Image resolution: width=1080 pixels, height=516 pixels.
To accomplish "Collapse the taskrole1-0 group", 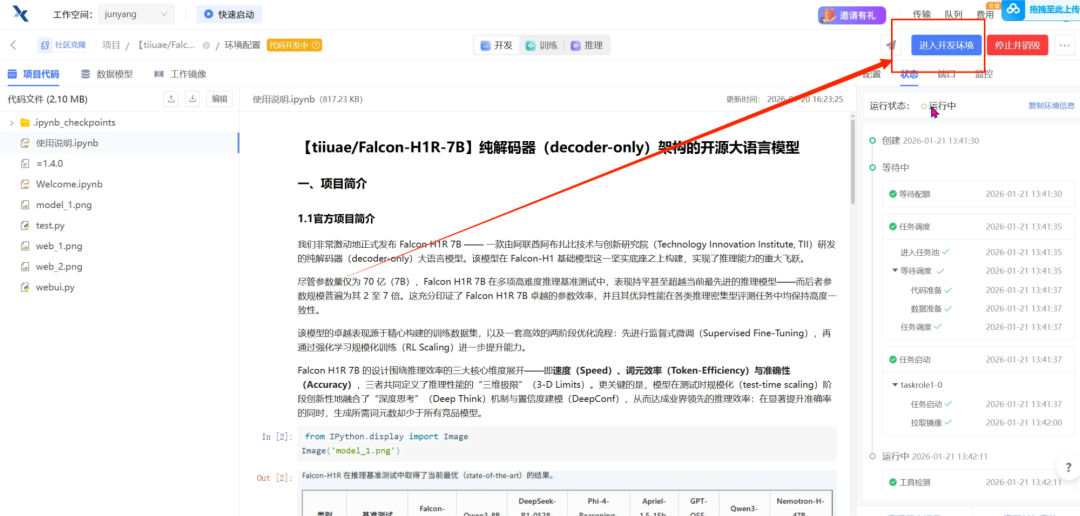I will click(x=895, y=384).
